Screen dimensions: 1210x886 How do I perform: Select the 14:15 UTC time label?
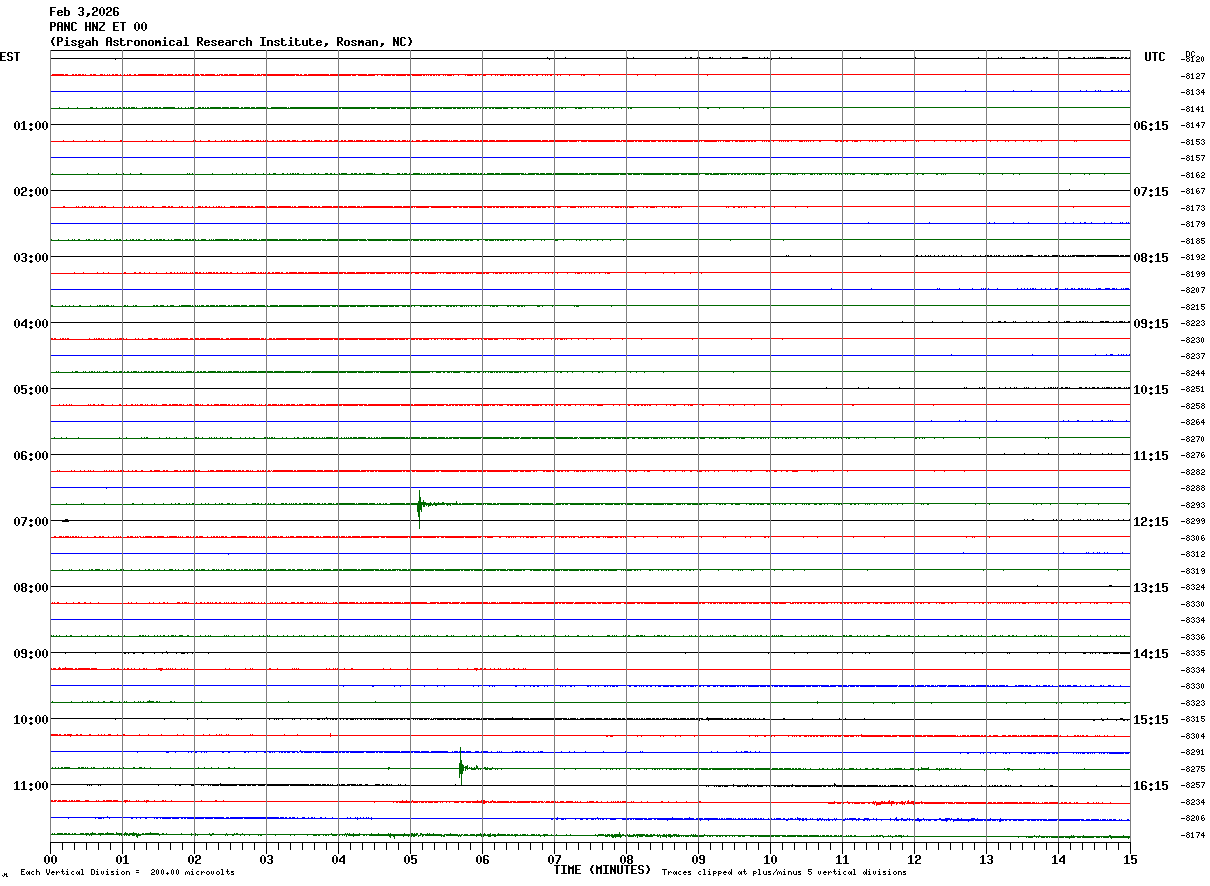click(1150, 654)
